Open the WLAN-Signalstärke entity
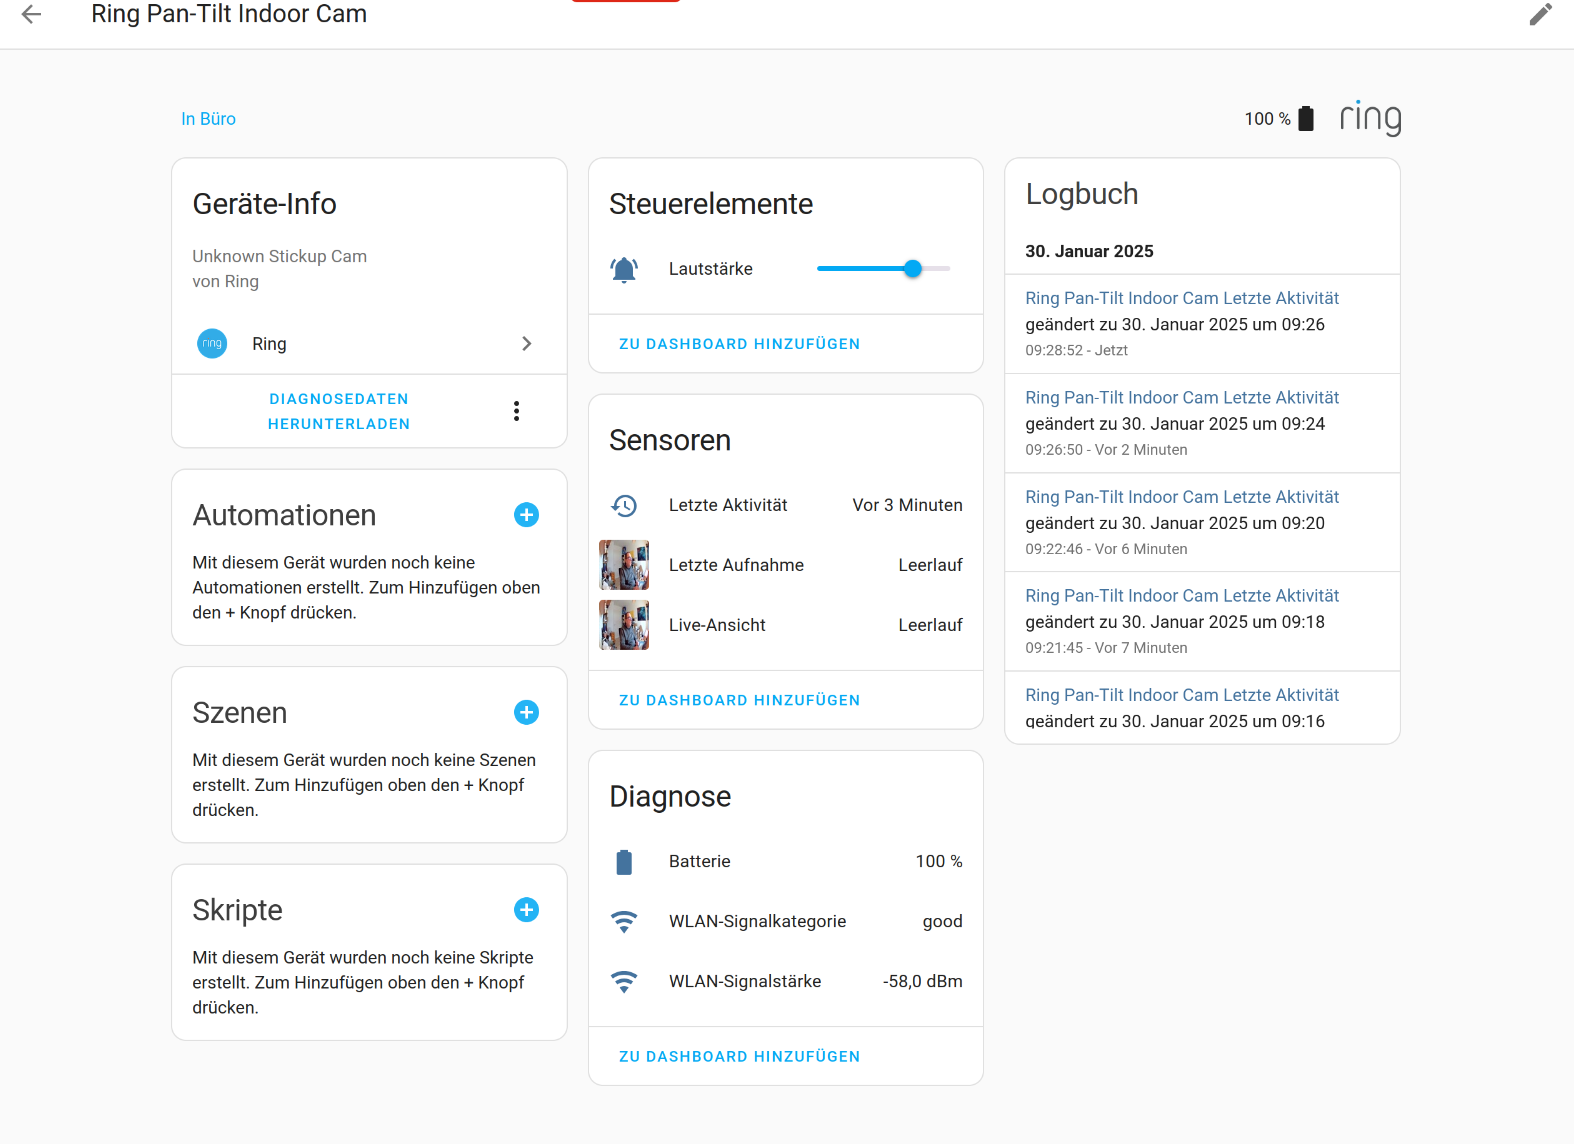Viewport: 1574px width, 1144px height. click(786, 981)
